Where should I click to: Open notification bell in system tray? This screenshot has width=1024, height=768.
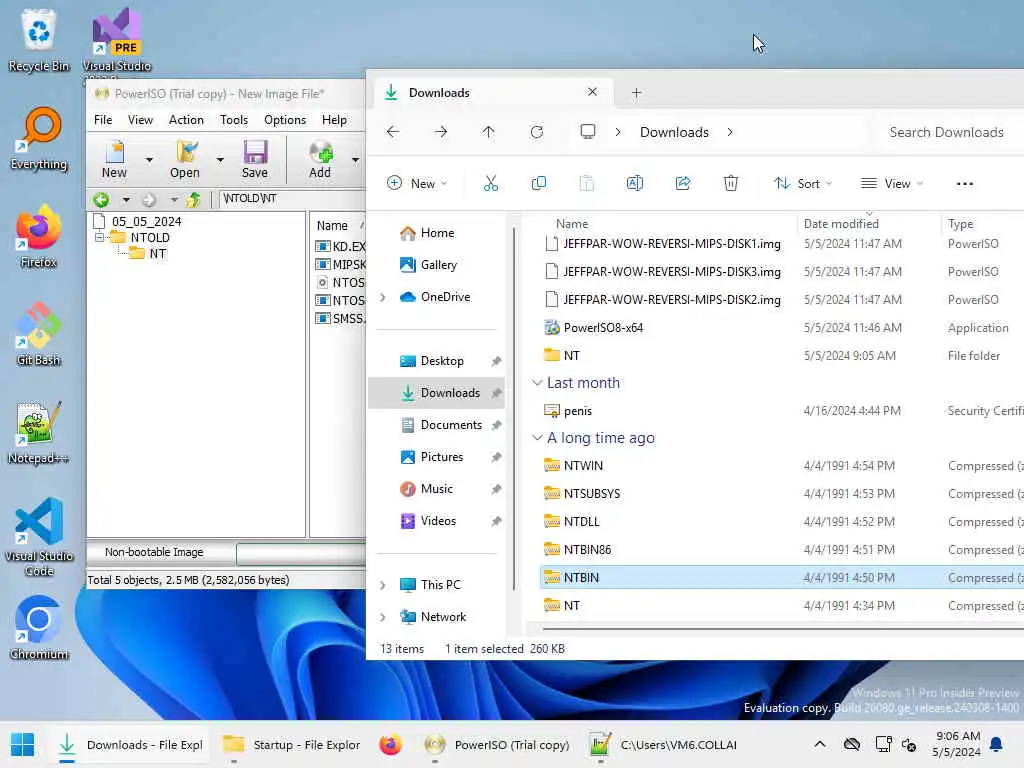996,744
